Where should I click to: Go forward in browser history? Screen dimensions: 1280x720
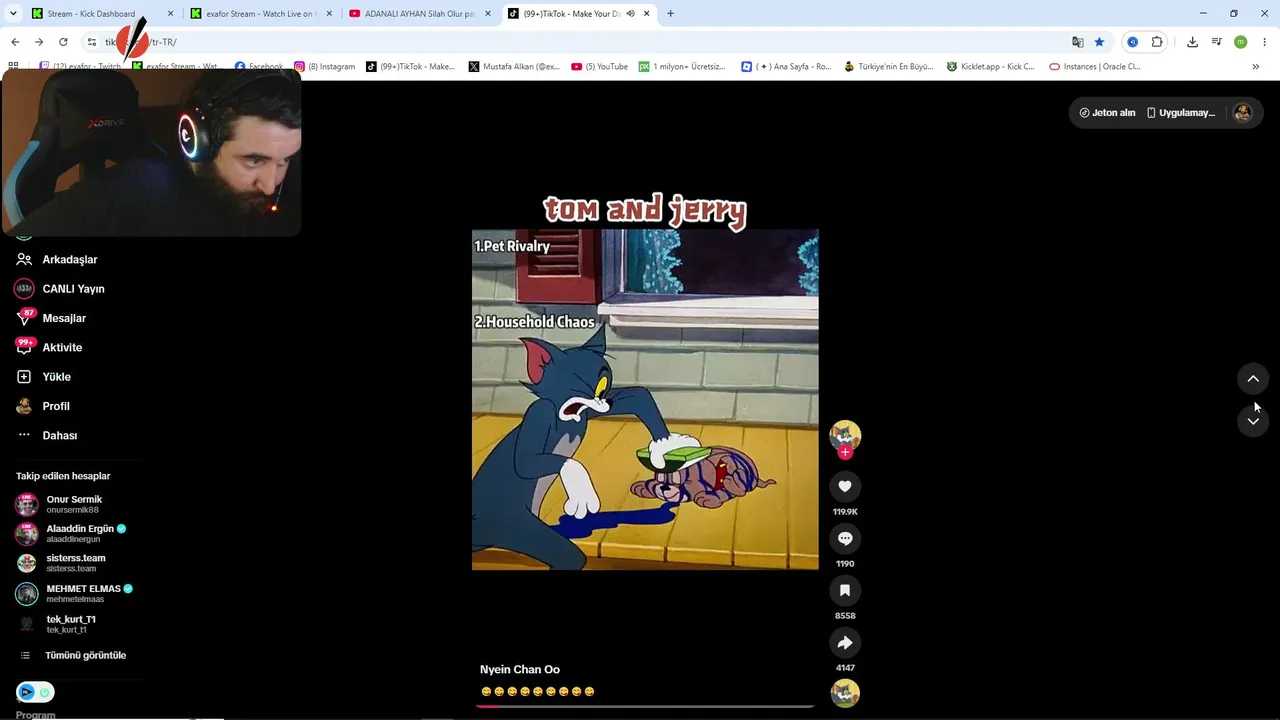tap(39, 42)
